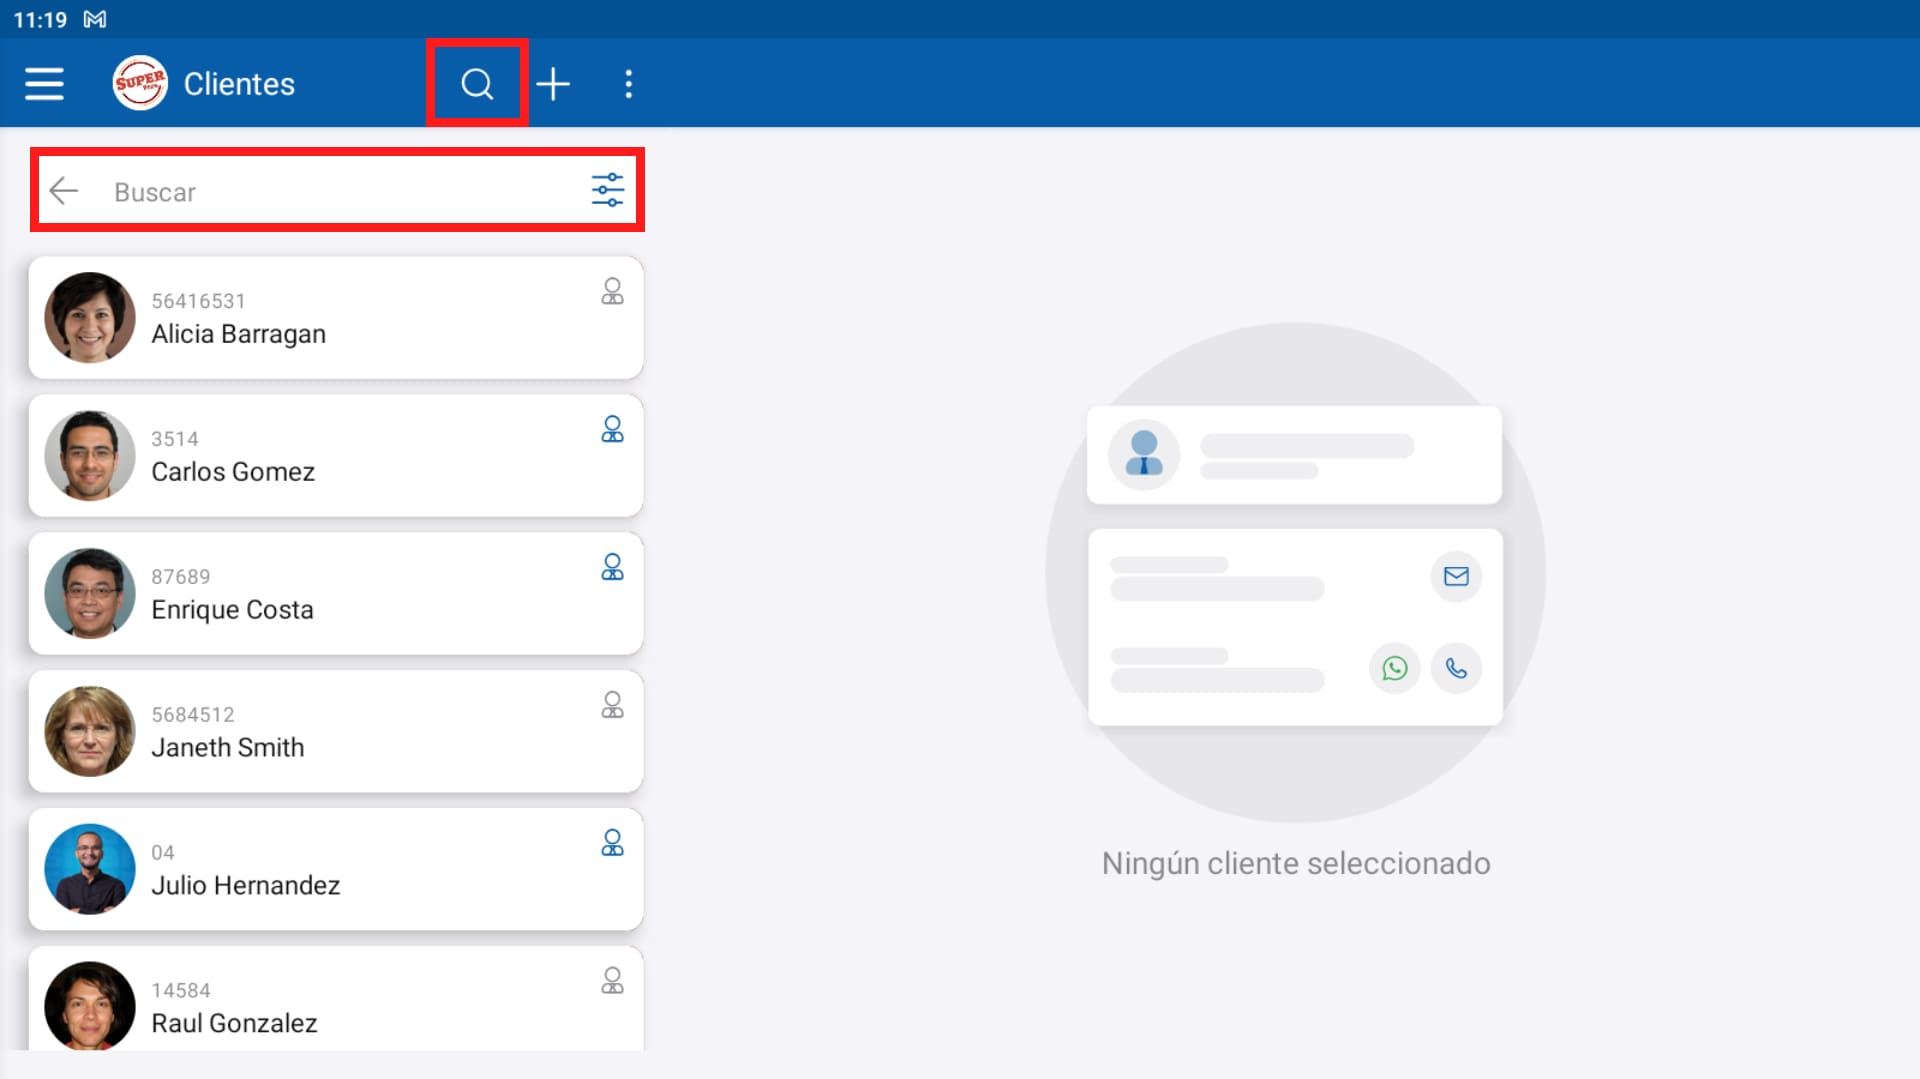Click the contact badge icon on Alicia Barragan's card
The image size is (1920, 1079).
[612, 291]
